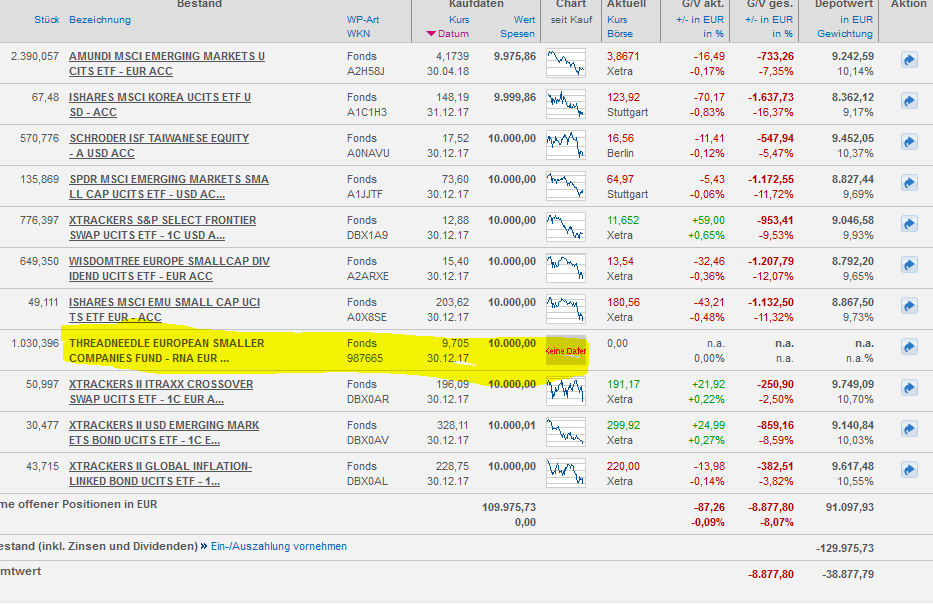Select action icon in Threadneedle European Smaller row
This screenshot has height=604, width=933.
tap(908, 347)
